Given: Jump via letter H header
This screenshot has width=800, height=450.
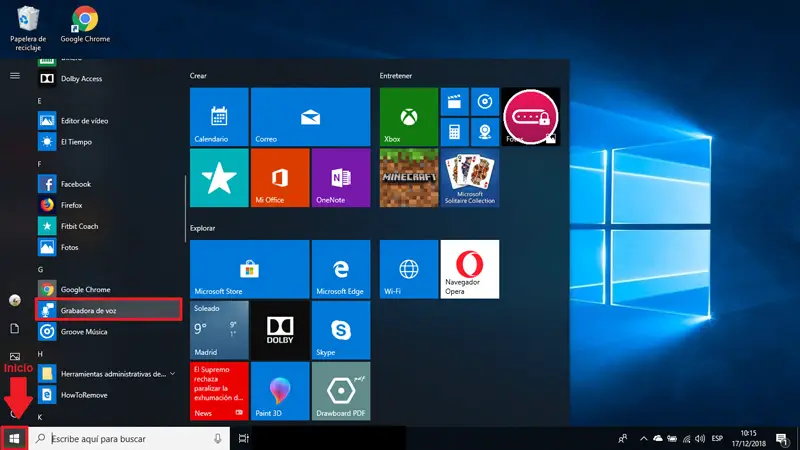Looking at the screenshot, I should coord(40,354).
